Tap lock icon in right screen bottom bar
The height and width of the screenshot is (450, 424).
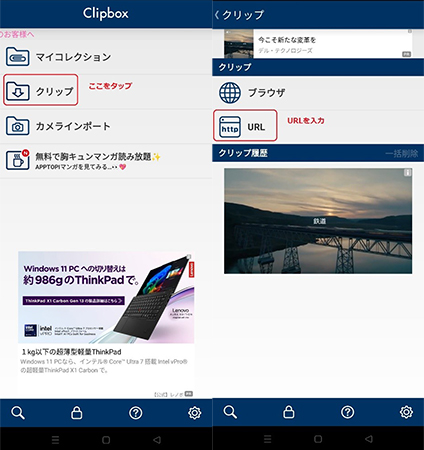[x=289, y=412]
